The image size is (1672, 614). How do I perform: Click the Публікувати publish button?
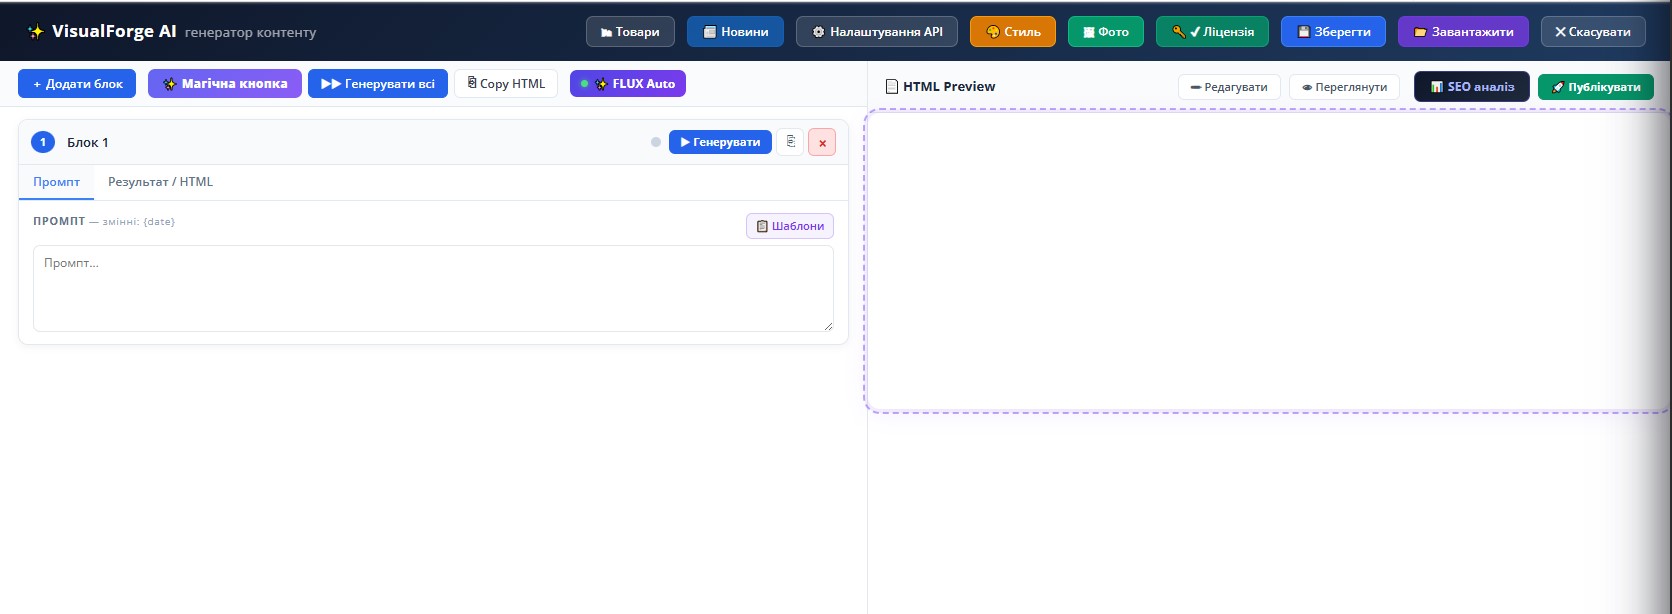point(1596,87)
